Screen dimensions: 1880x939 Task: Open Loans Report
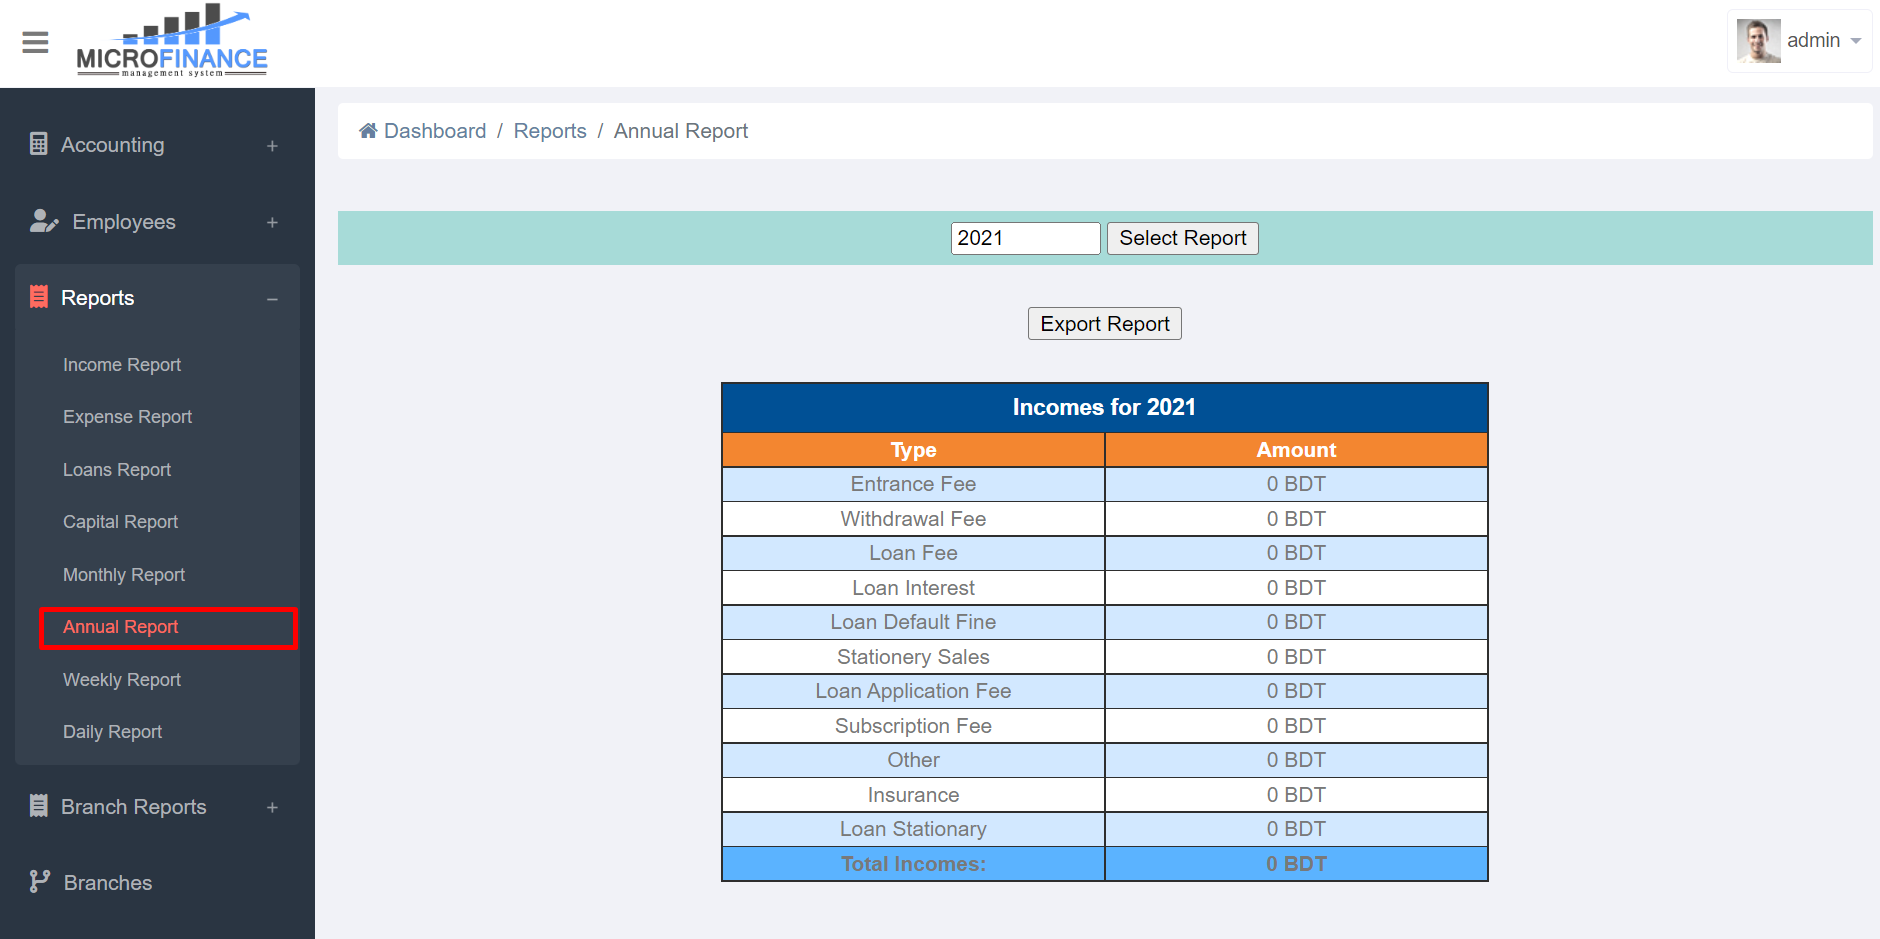coord(117,470)
